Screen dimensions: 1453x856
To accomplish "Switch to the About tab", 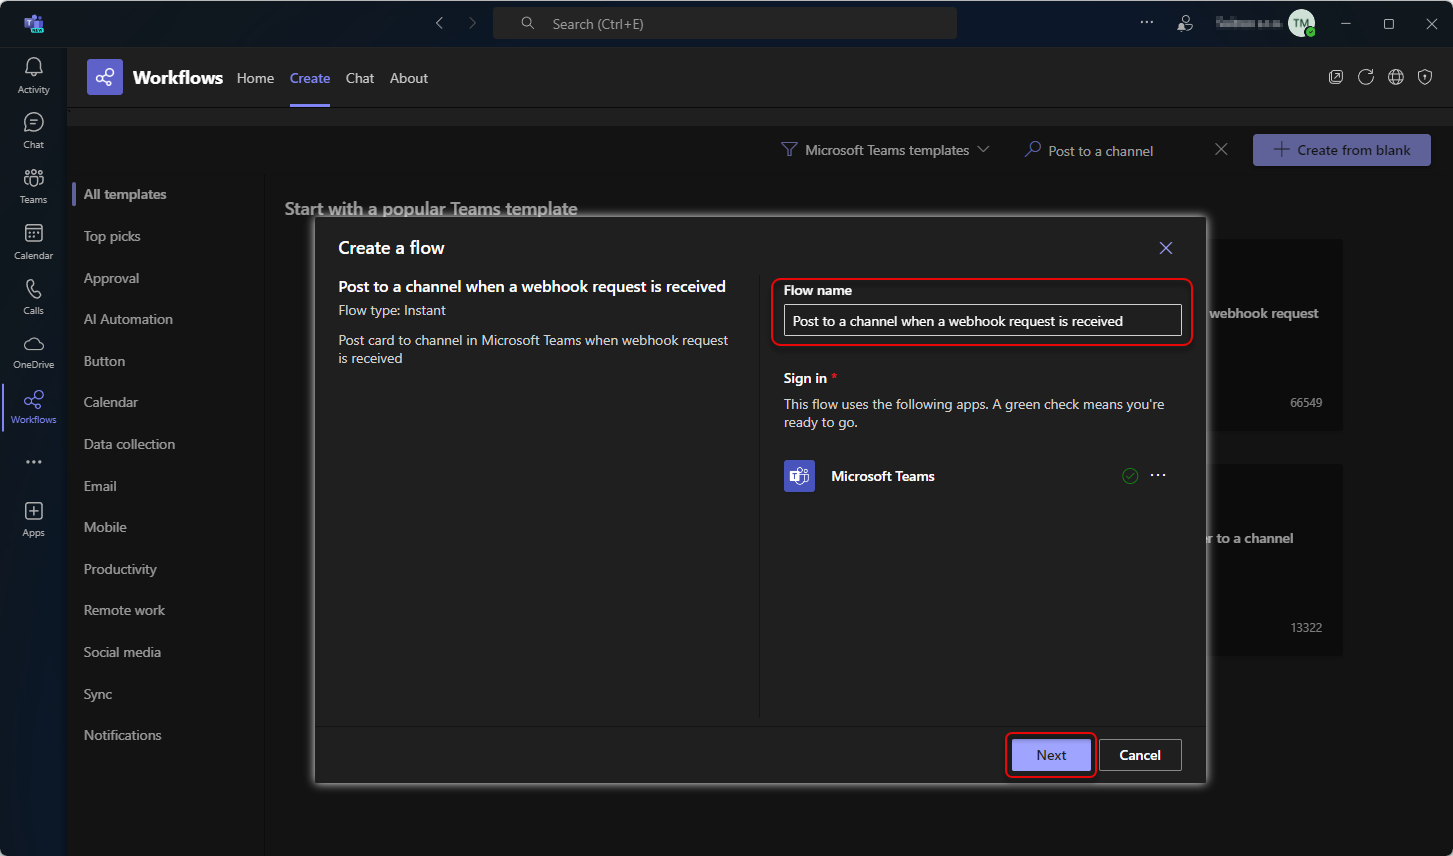I will (408, 78).
